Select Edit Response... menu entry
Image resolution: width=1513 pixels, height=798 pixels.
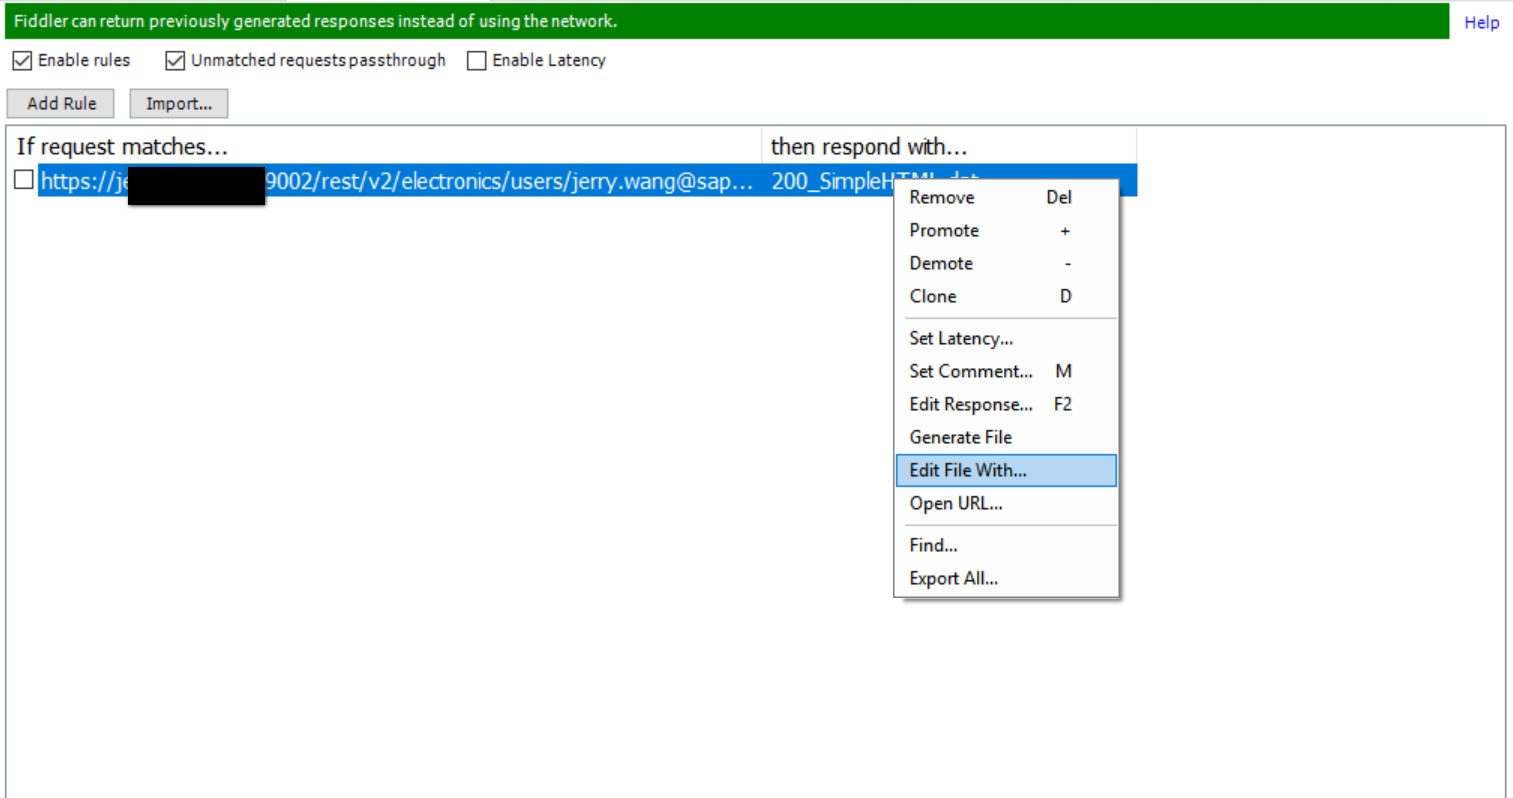tap(1006, 404)
